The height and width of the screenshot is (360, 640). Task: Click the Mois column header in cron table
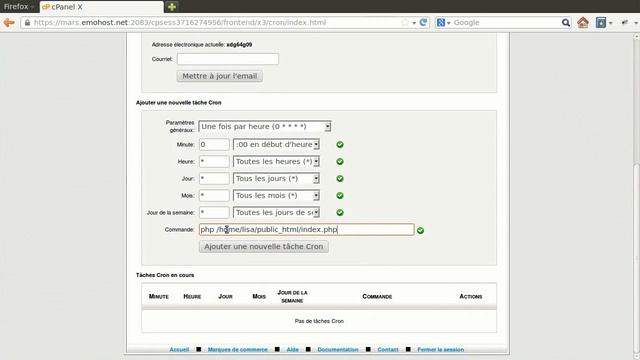259,296
